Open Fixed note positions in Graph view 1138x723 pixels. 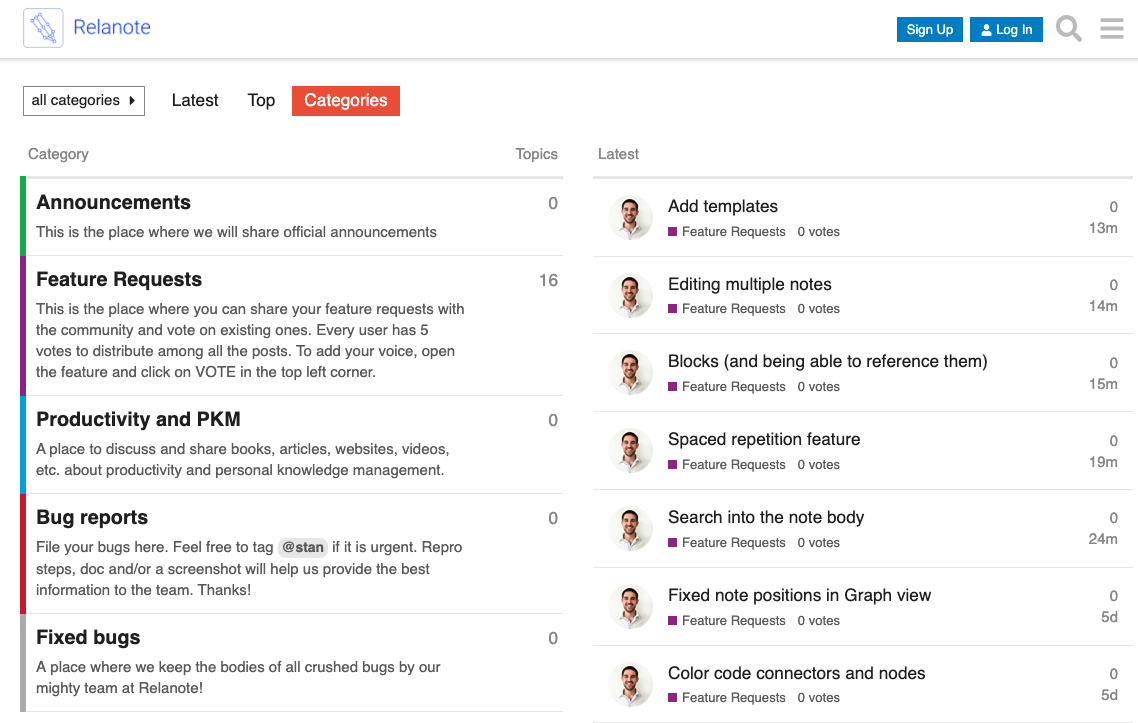(799, 595)
